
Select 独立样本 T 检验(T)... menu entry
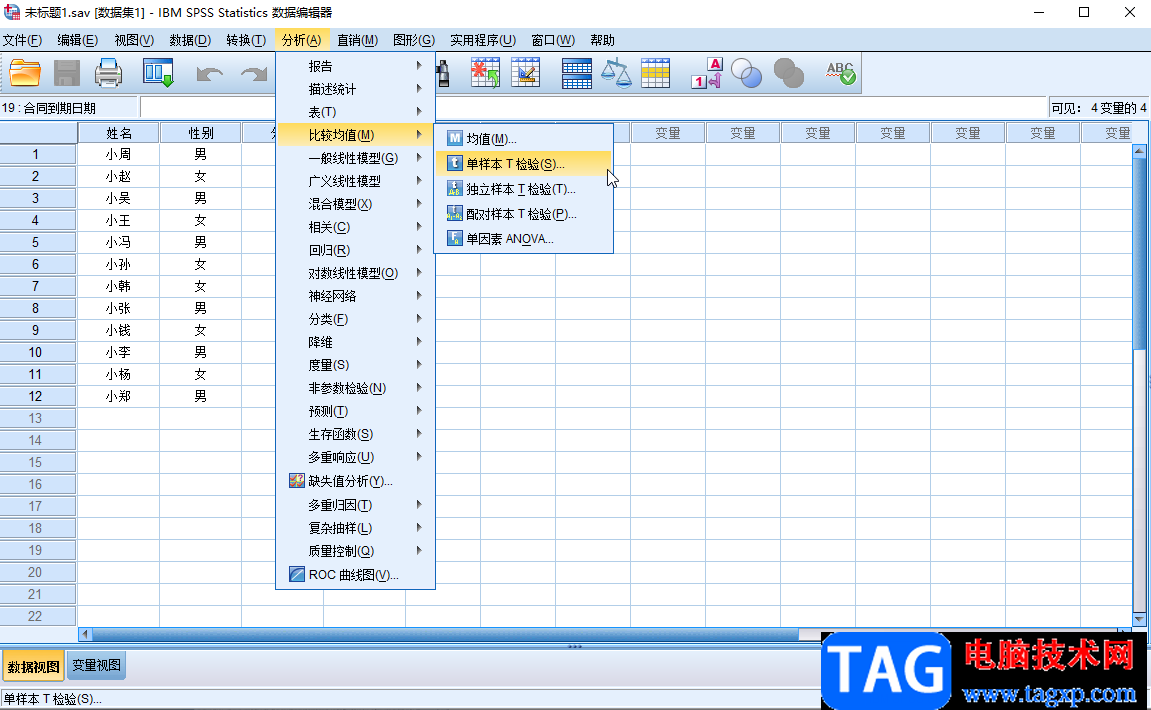(x=523, y=189)
